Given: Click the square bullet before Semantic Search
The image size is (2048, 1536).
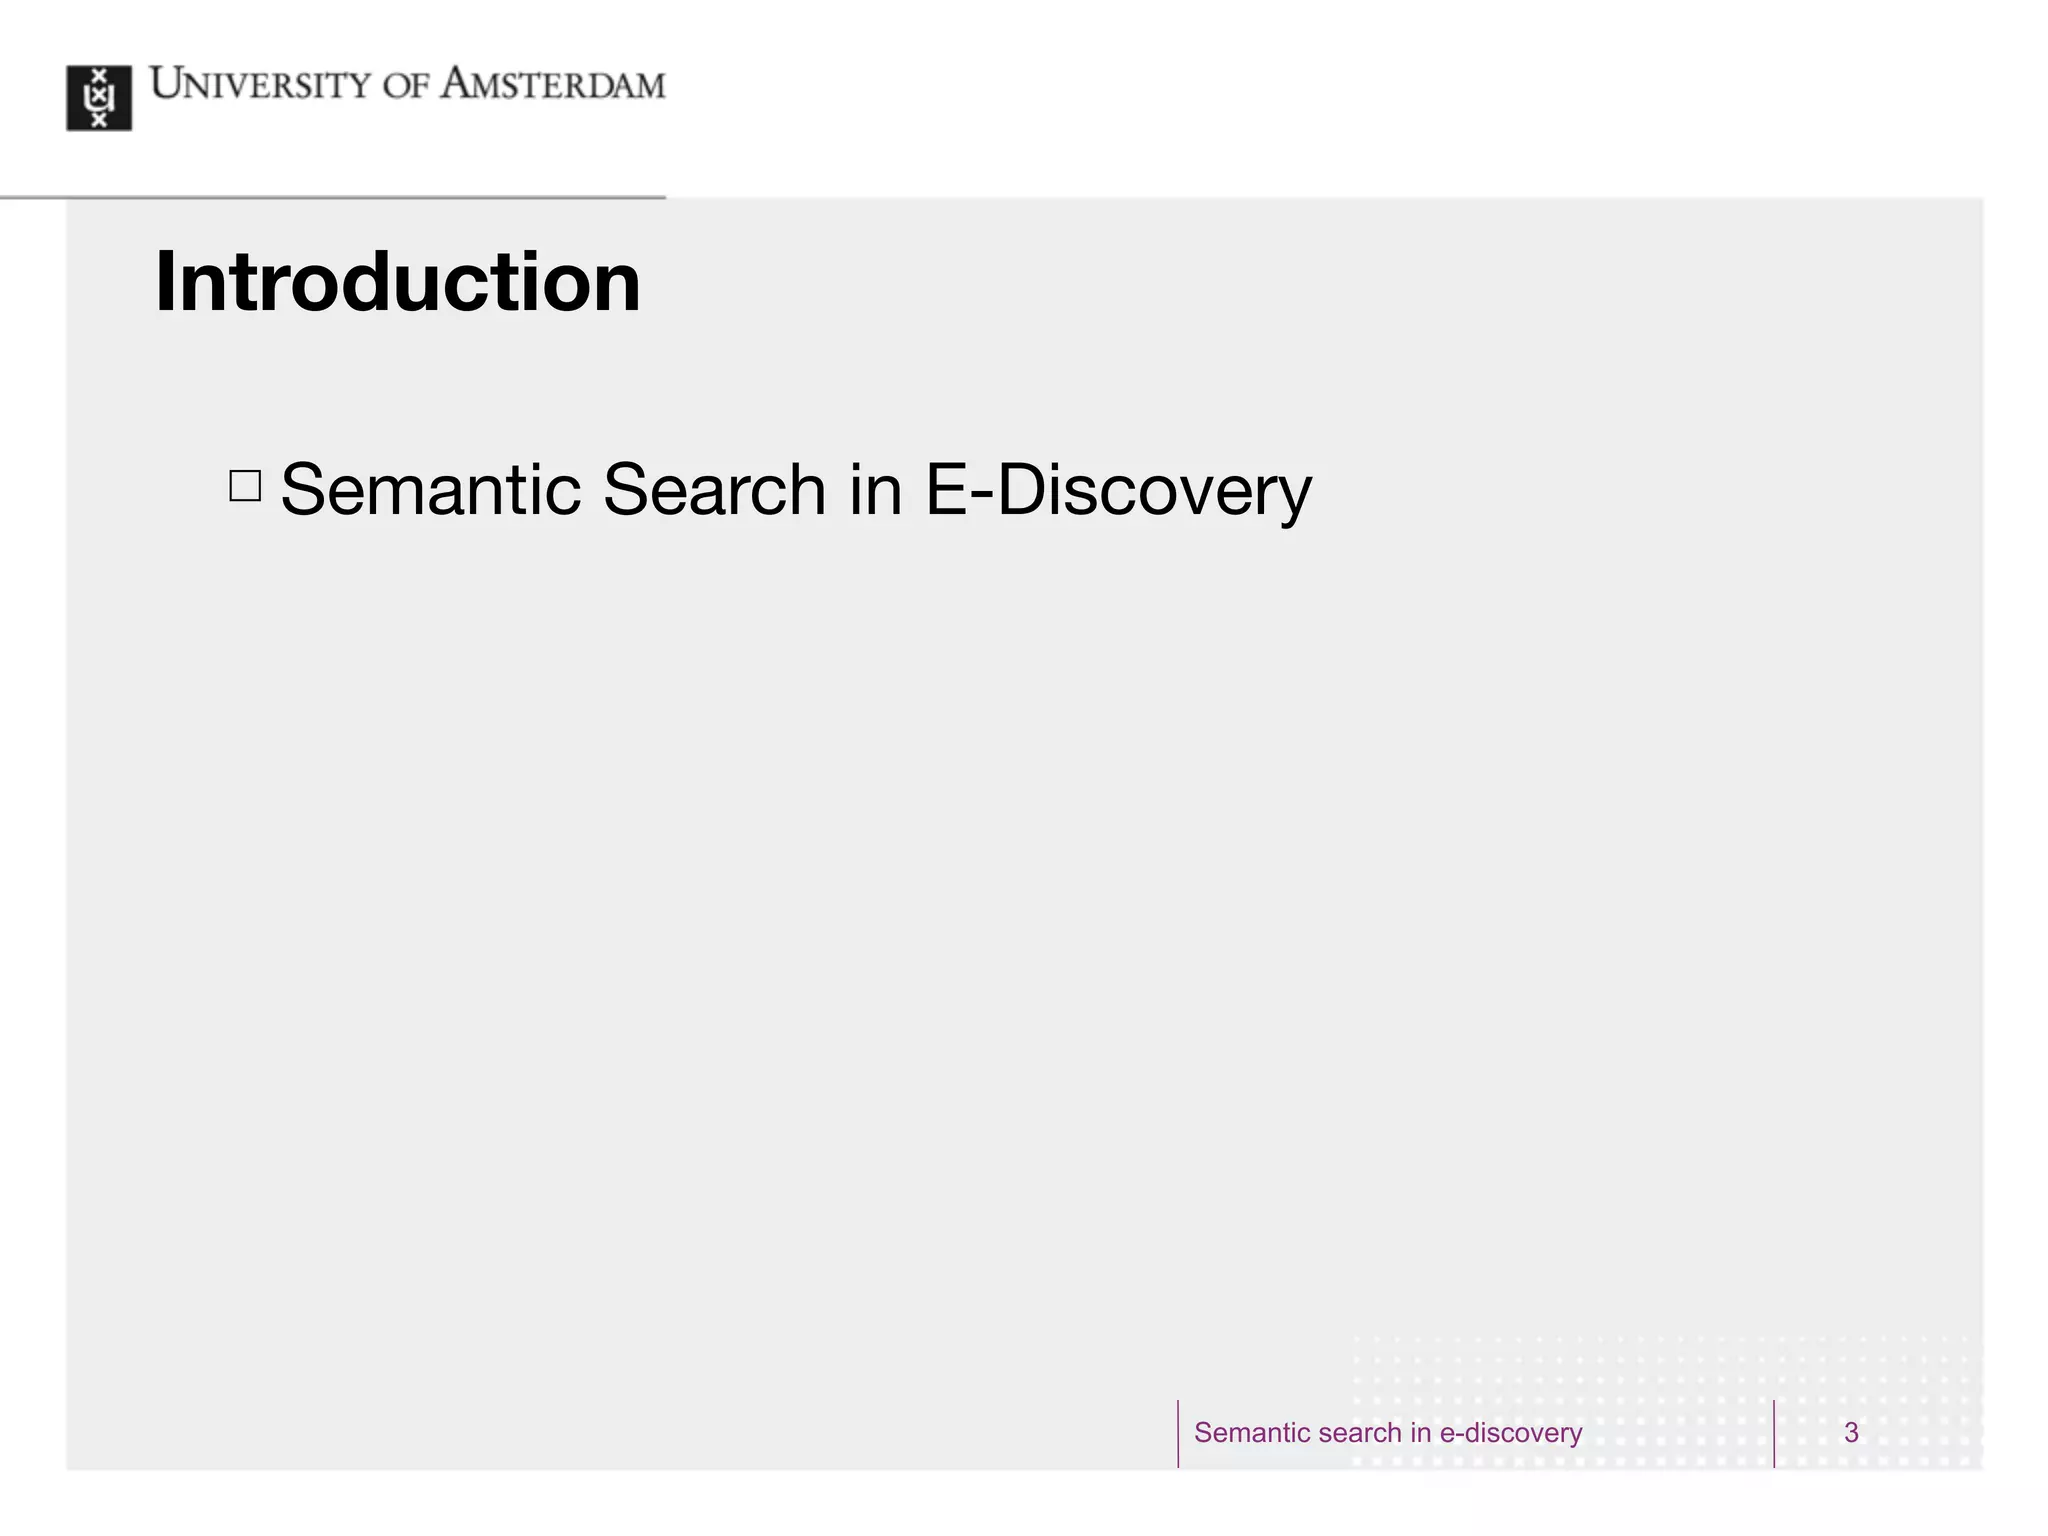Looking at the screenshot, I should [x=245, y=486].
